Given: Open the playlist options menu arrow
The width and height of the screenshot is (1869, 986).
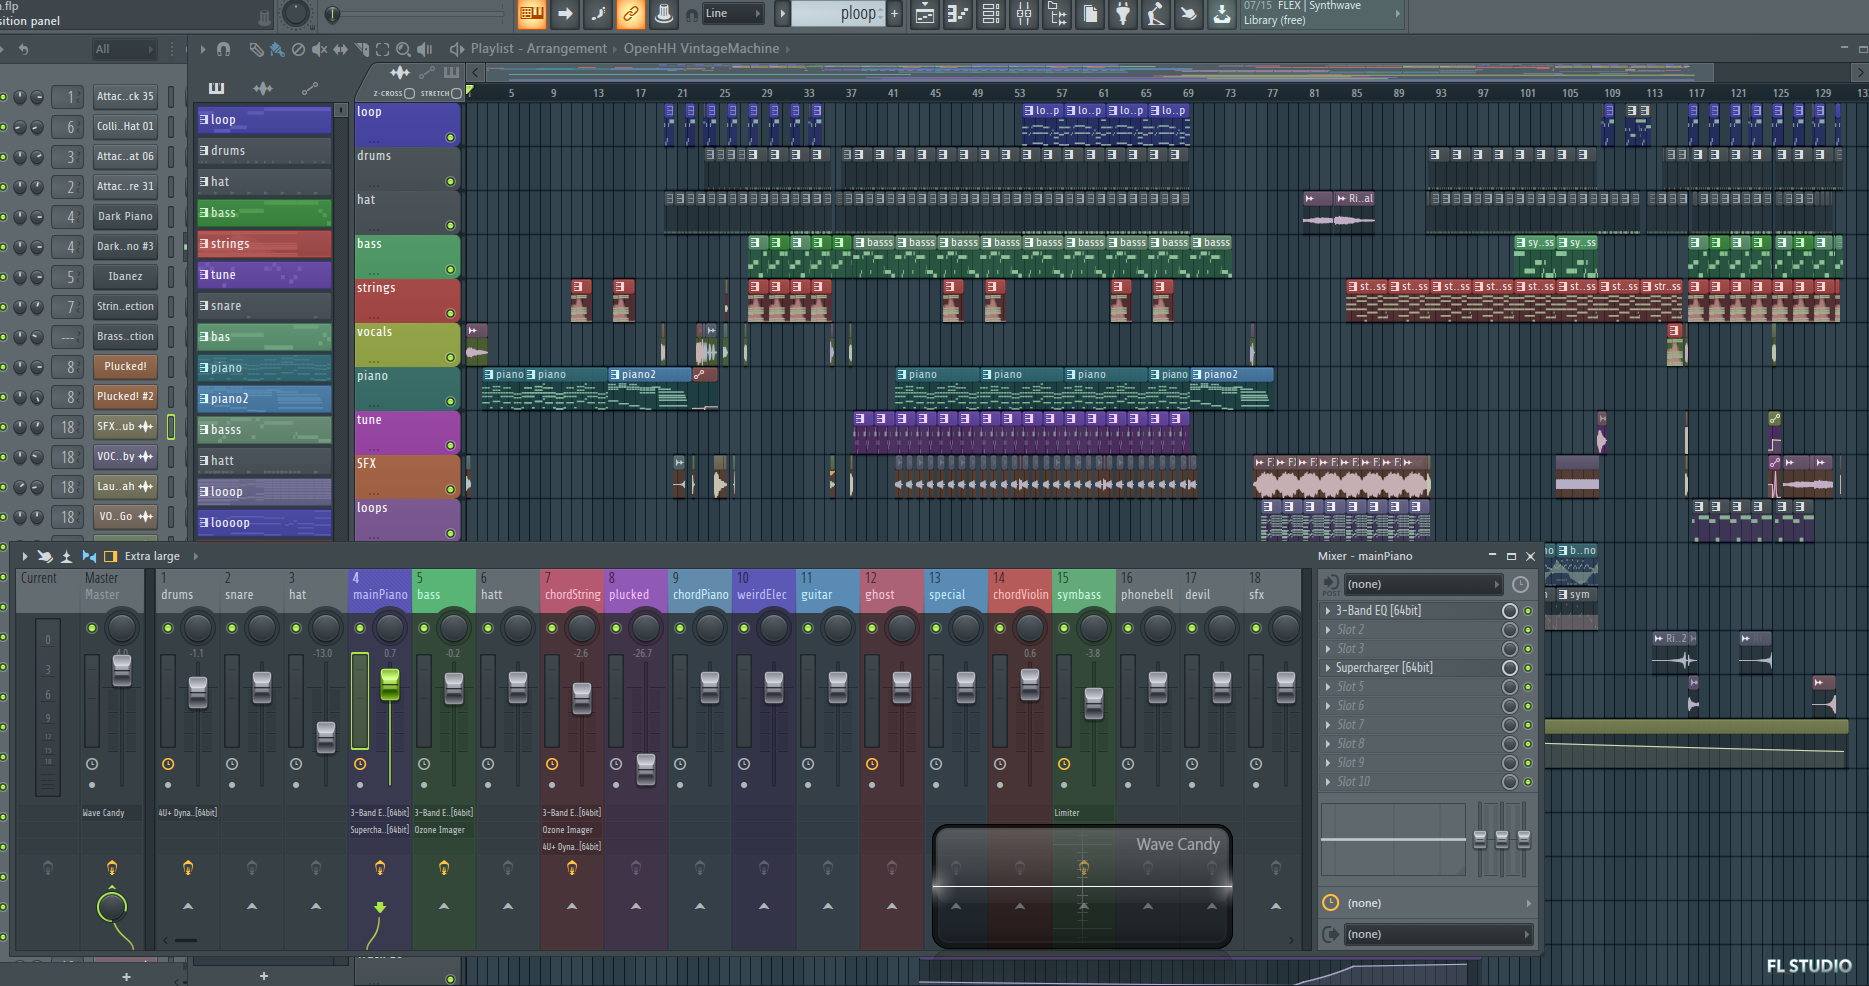Looking at the screenshot, I should [x=202, y=48].
